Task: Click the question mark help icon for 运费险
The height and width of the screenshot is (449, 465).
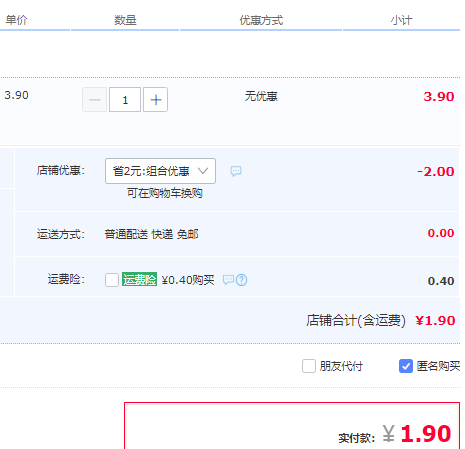Action: click(242, 280)
